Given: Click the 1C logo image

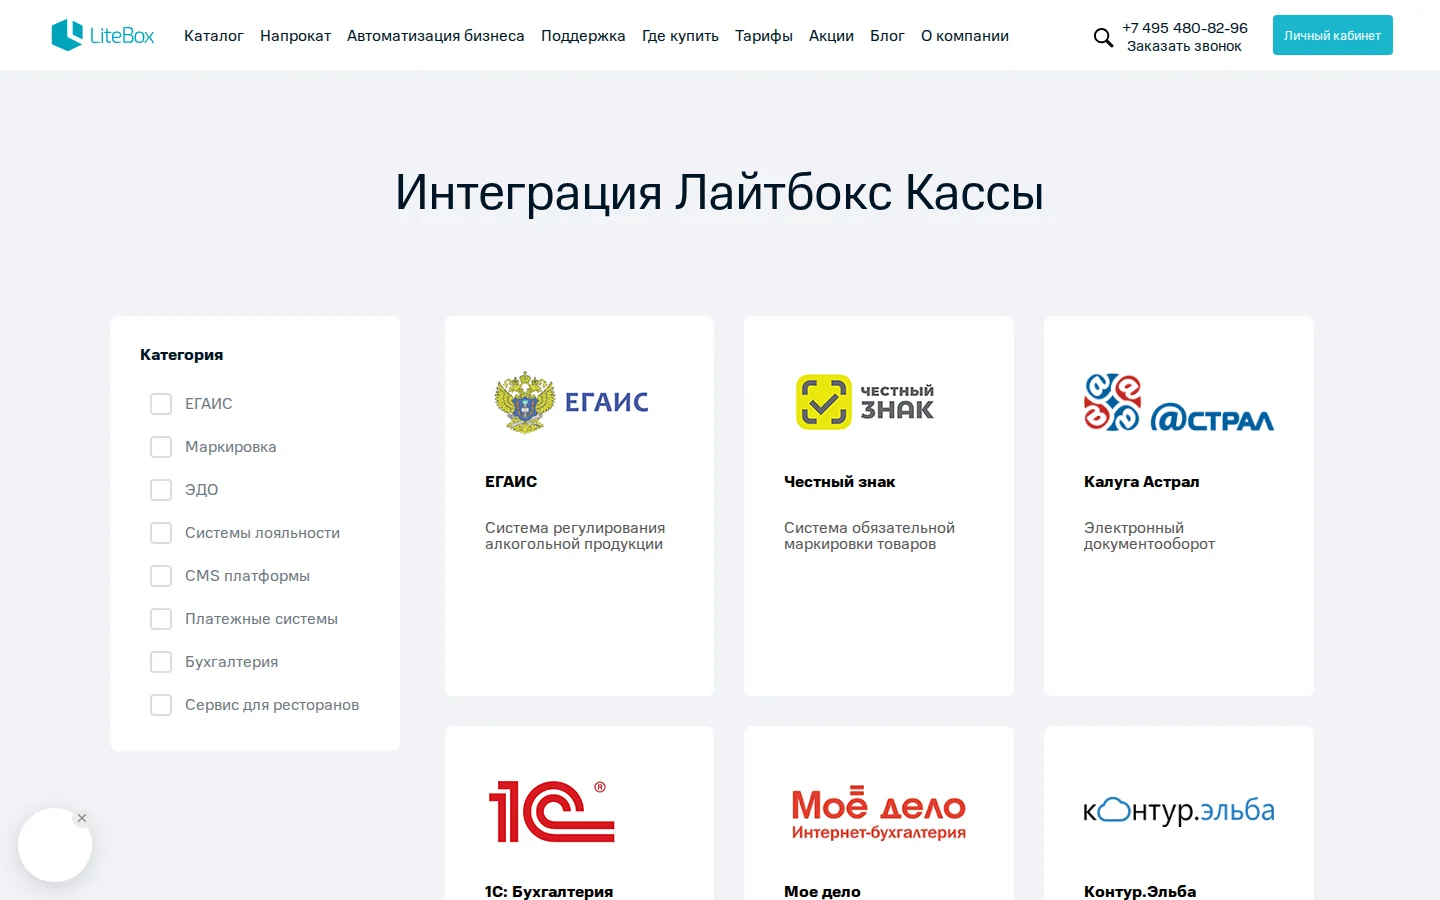Looking at the screenshot, I should [552, 811].
